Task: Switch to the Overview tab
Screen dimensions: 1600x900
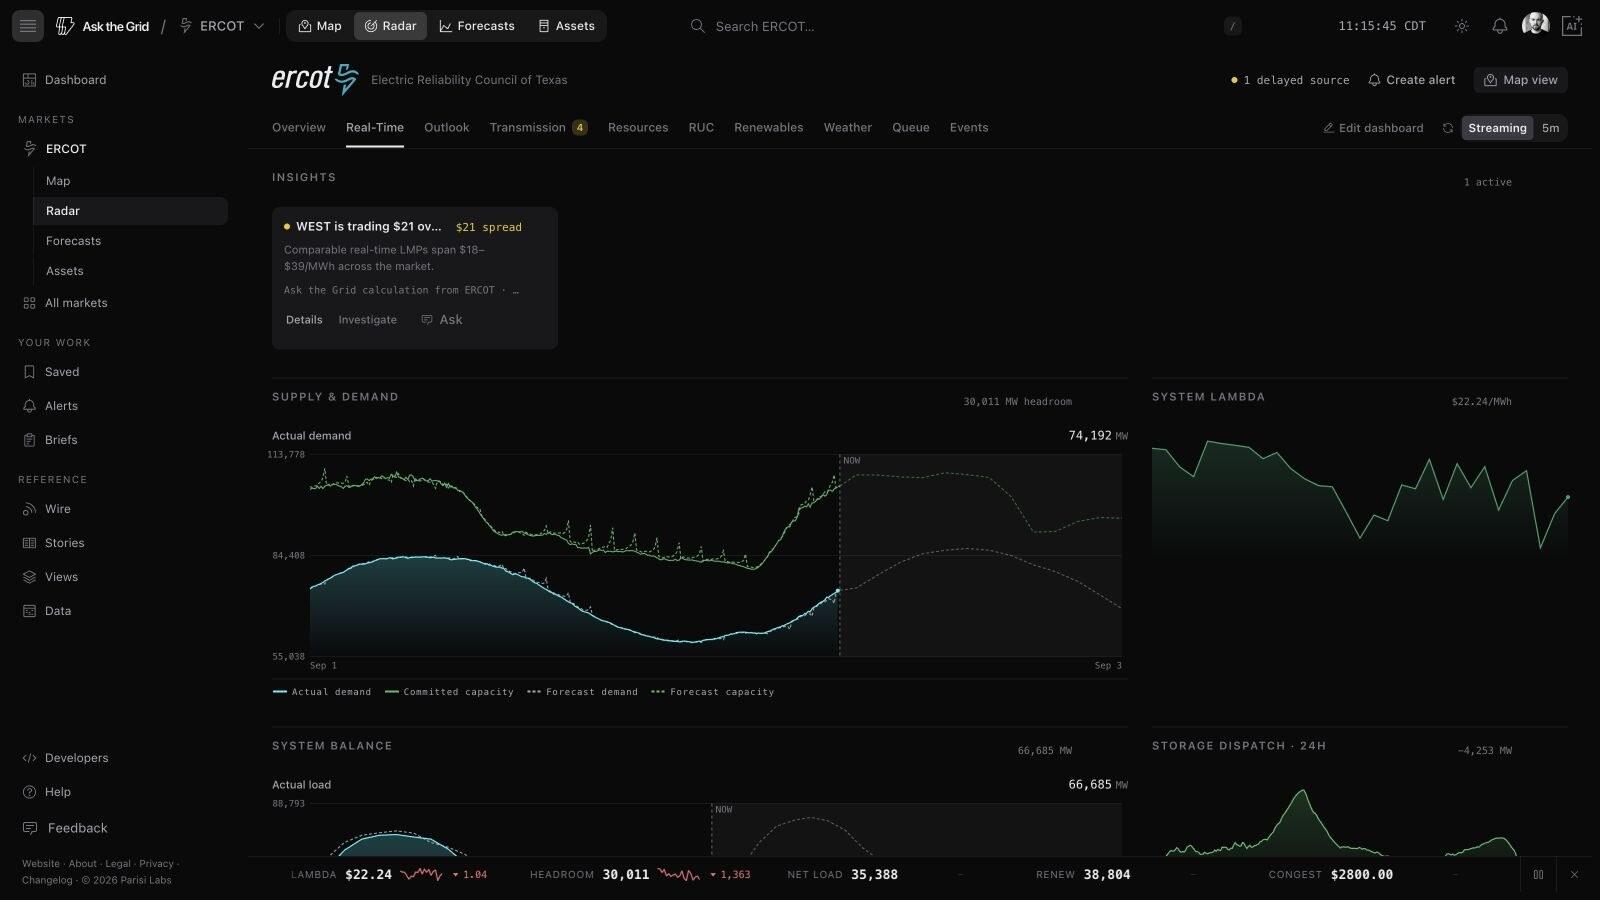Action: pos(299,128)
